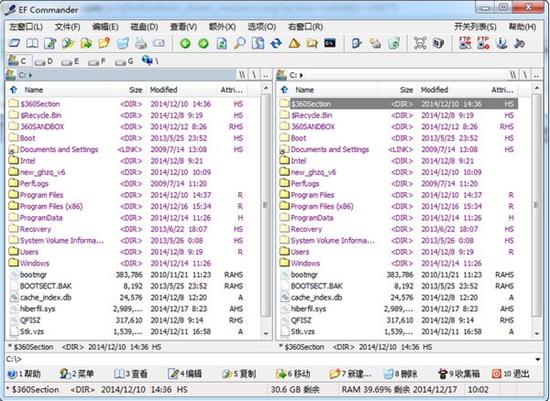Switch to drive E button

click(x=70, y=61)
